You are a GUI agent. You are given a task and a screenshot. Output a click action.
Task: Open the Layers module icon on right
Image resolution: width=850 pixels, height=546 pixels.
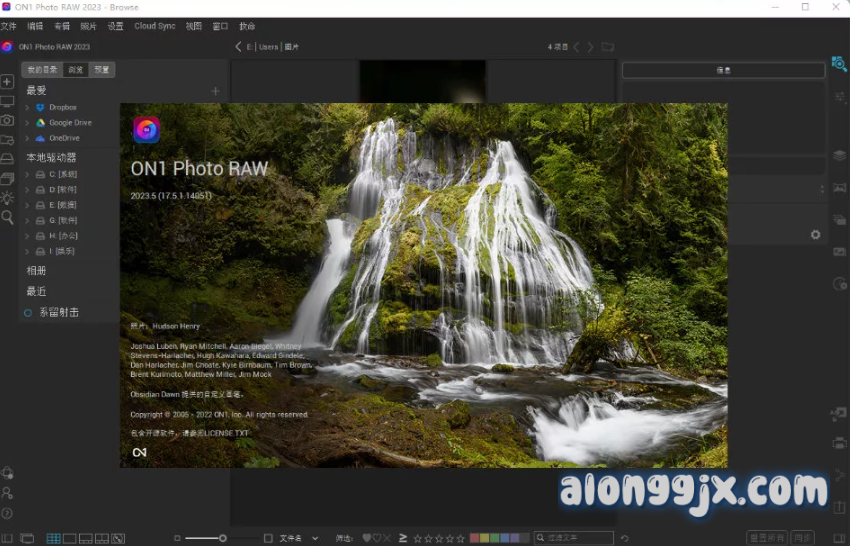coord(839,156)
